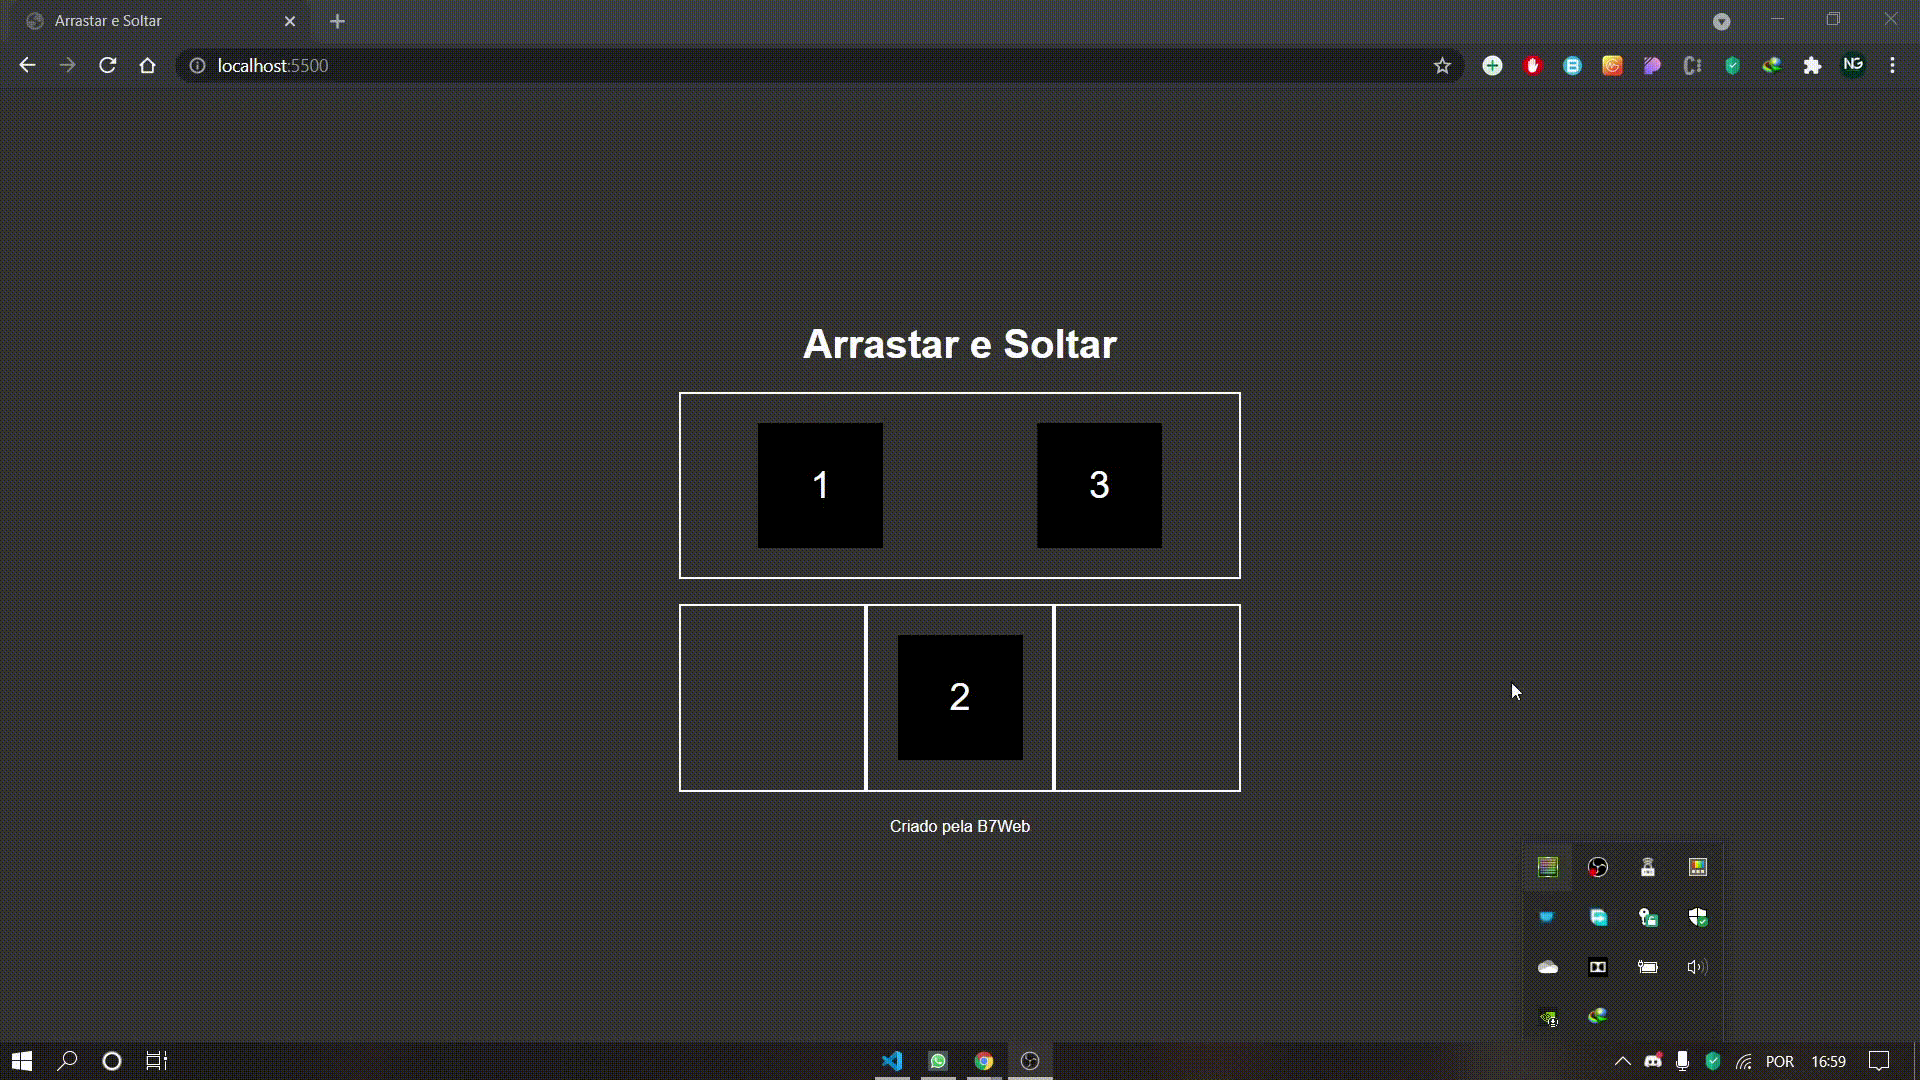Open Windows Security shield icon in tray popup
Image resolution: width=1920 pixels, height=1080 pixels.
click(1698, 917)
